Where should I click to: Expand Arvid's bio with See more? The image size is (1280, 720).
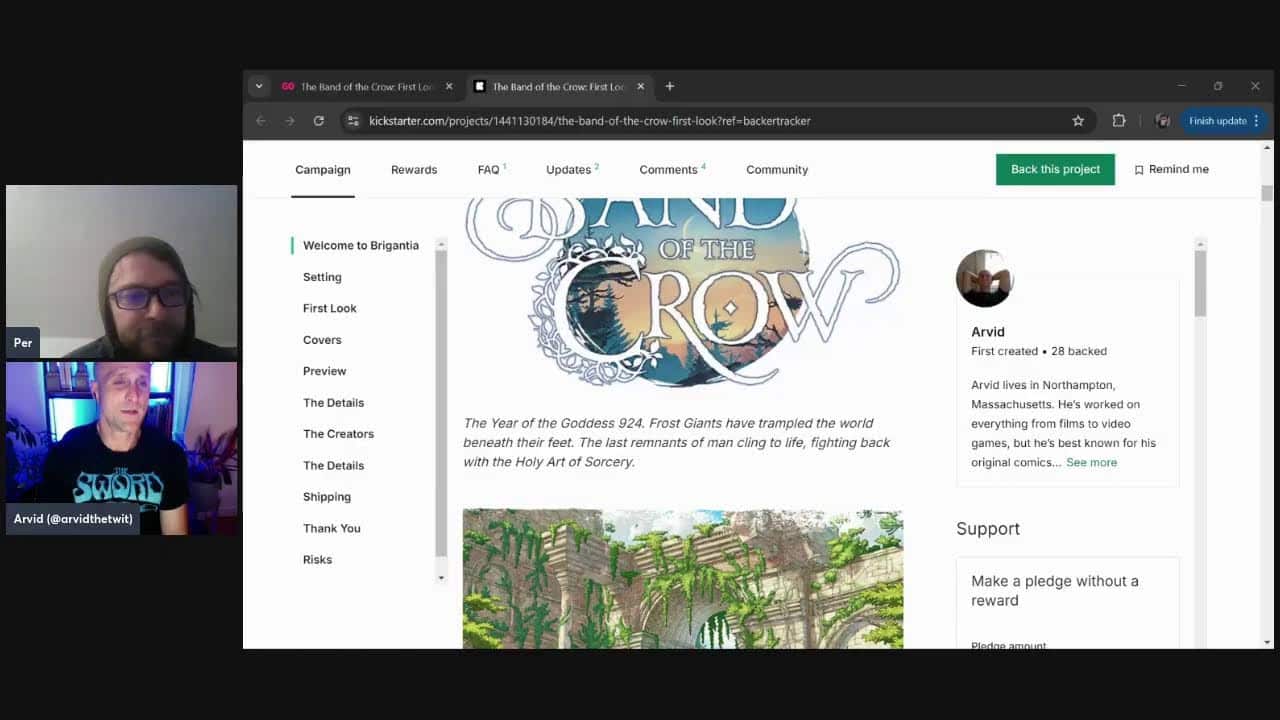click(x=1091, y=462)
